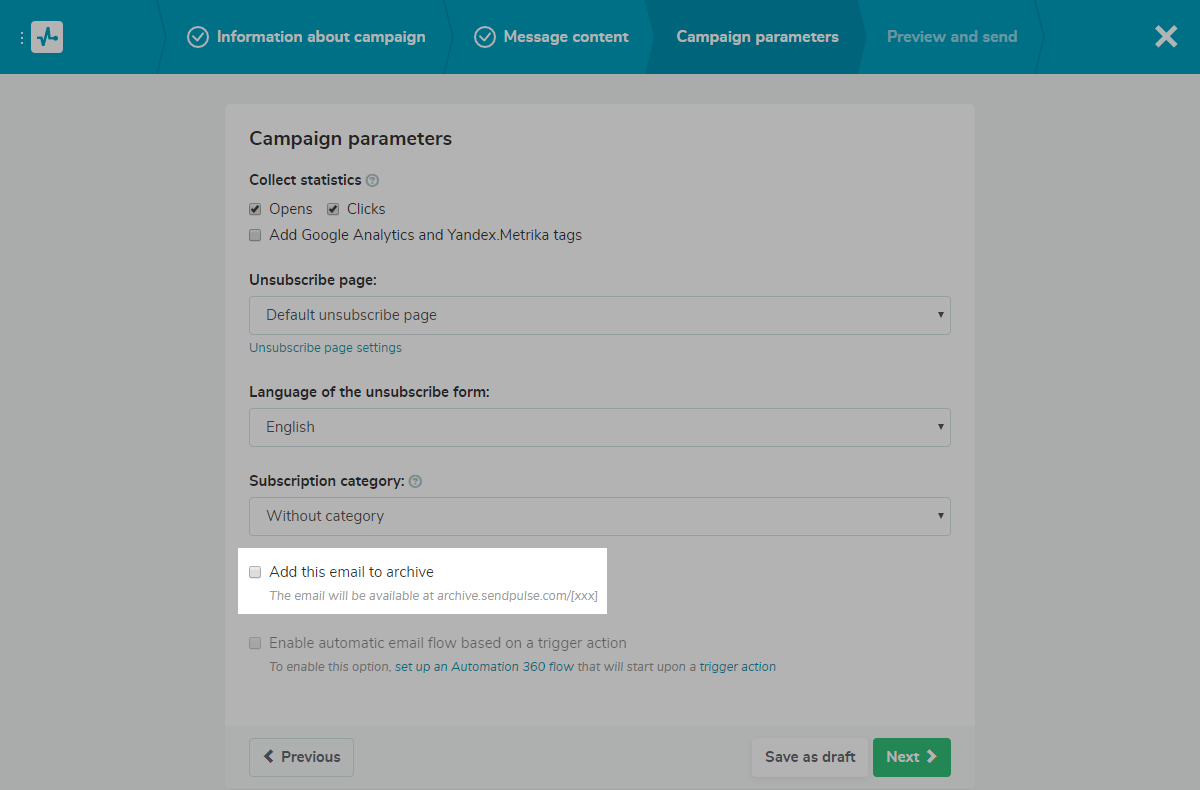Go to Preview and send step
Screen dimensions: 1200x790
(x=951, y=37)
